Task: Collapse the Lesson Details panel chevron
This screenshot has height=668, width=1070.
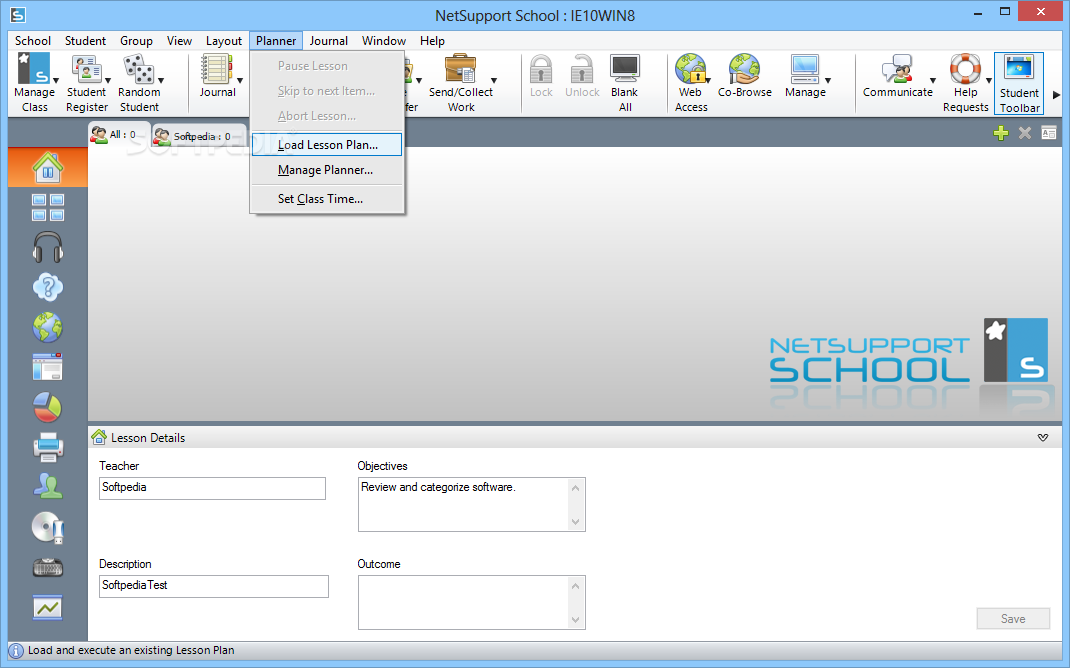Action: [1043, 437]
